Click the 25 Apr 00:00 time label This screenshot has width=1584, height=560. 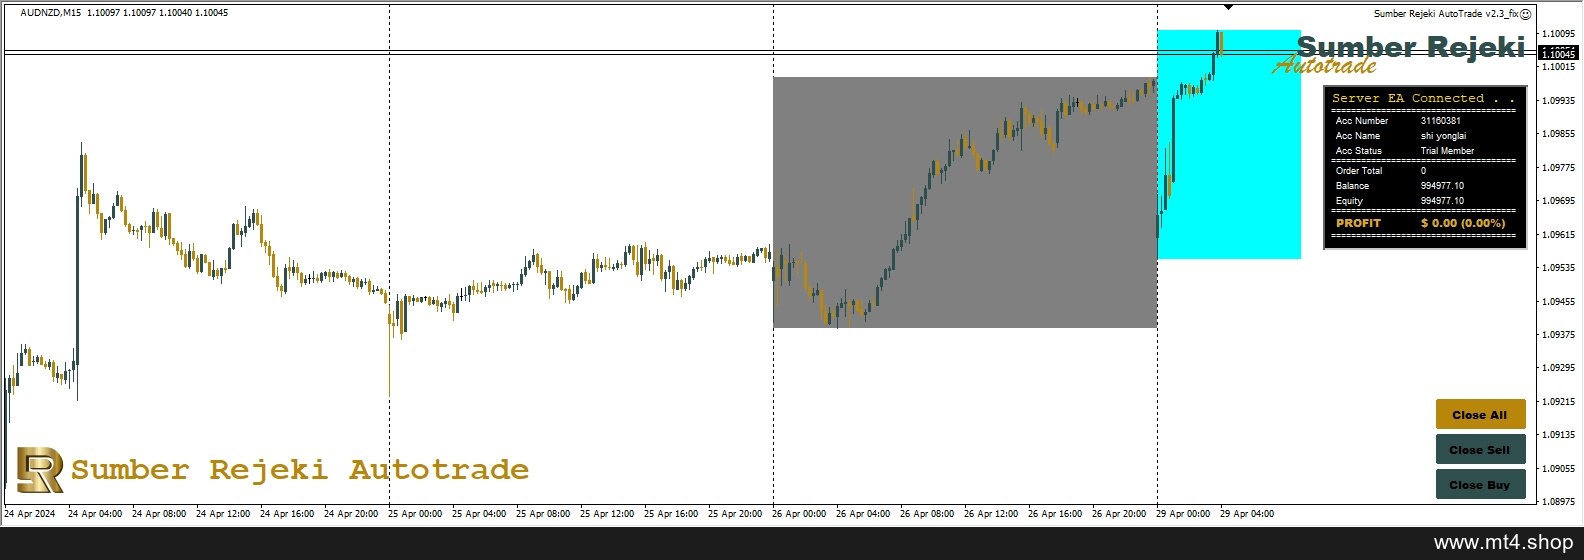click(415, 514)
